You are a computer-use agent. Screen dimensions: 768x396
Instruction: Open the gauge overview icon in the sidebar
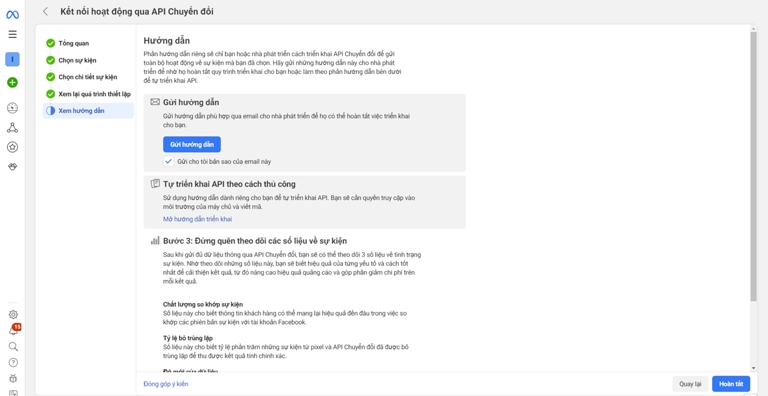tap(12, 108)
